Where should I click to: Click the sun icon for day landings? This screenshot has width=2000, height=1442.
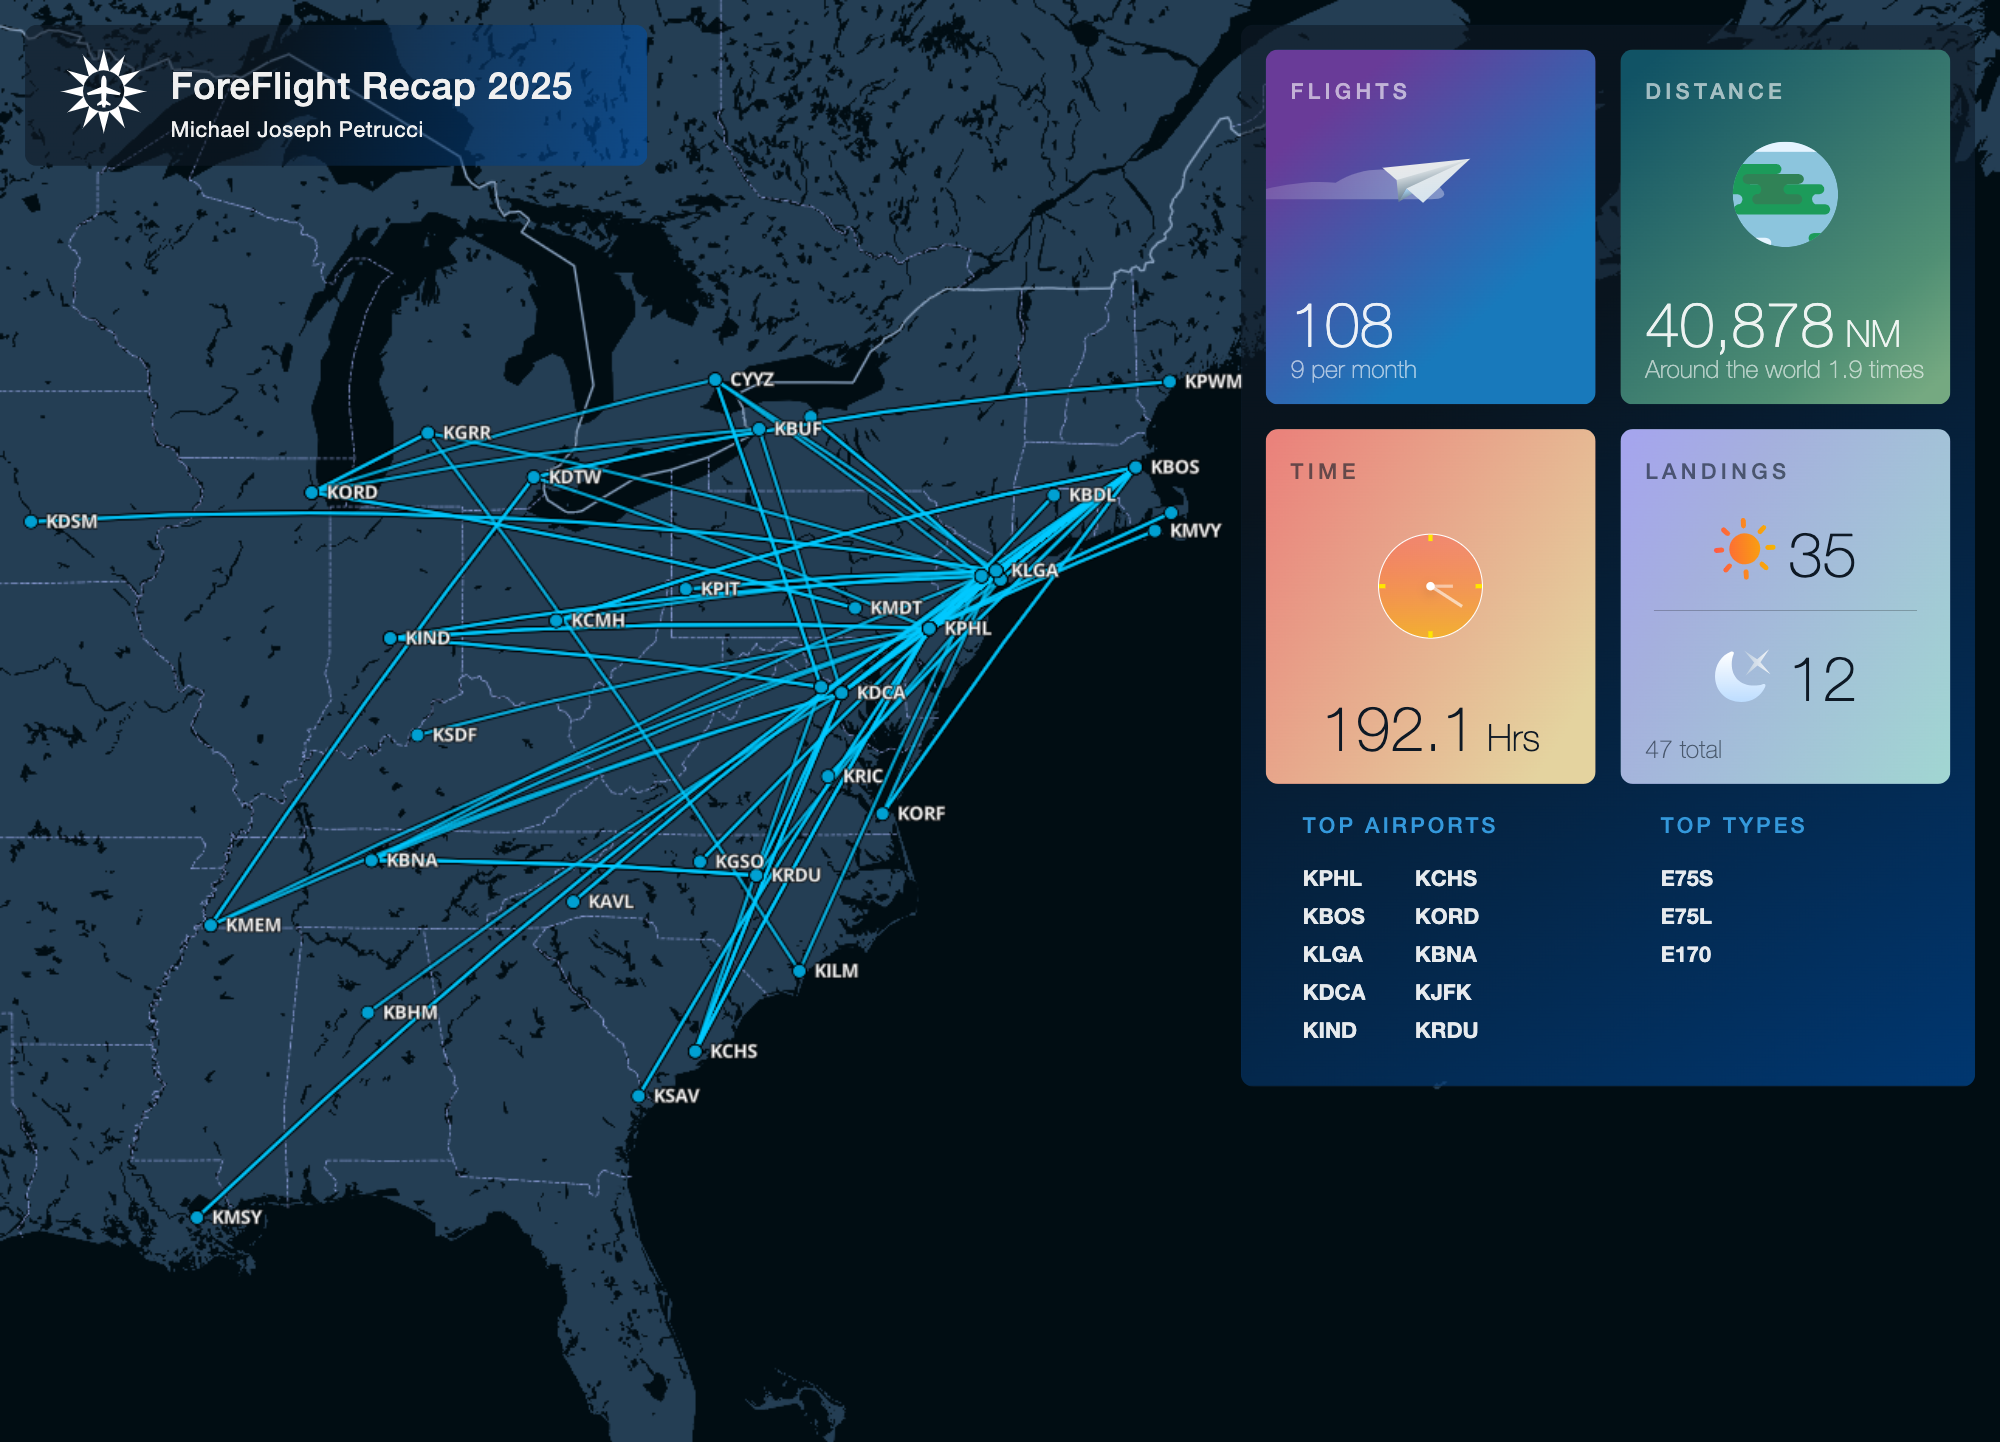[x=1743, y=548]
